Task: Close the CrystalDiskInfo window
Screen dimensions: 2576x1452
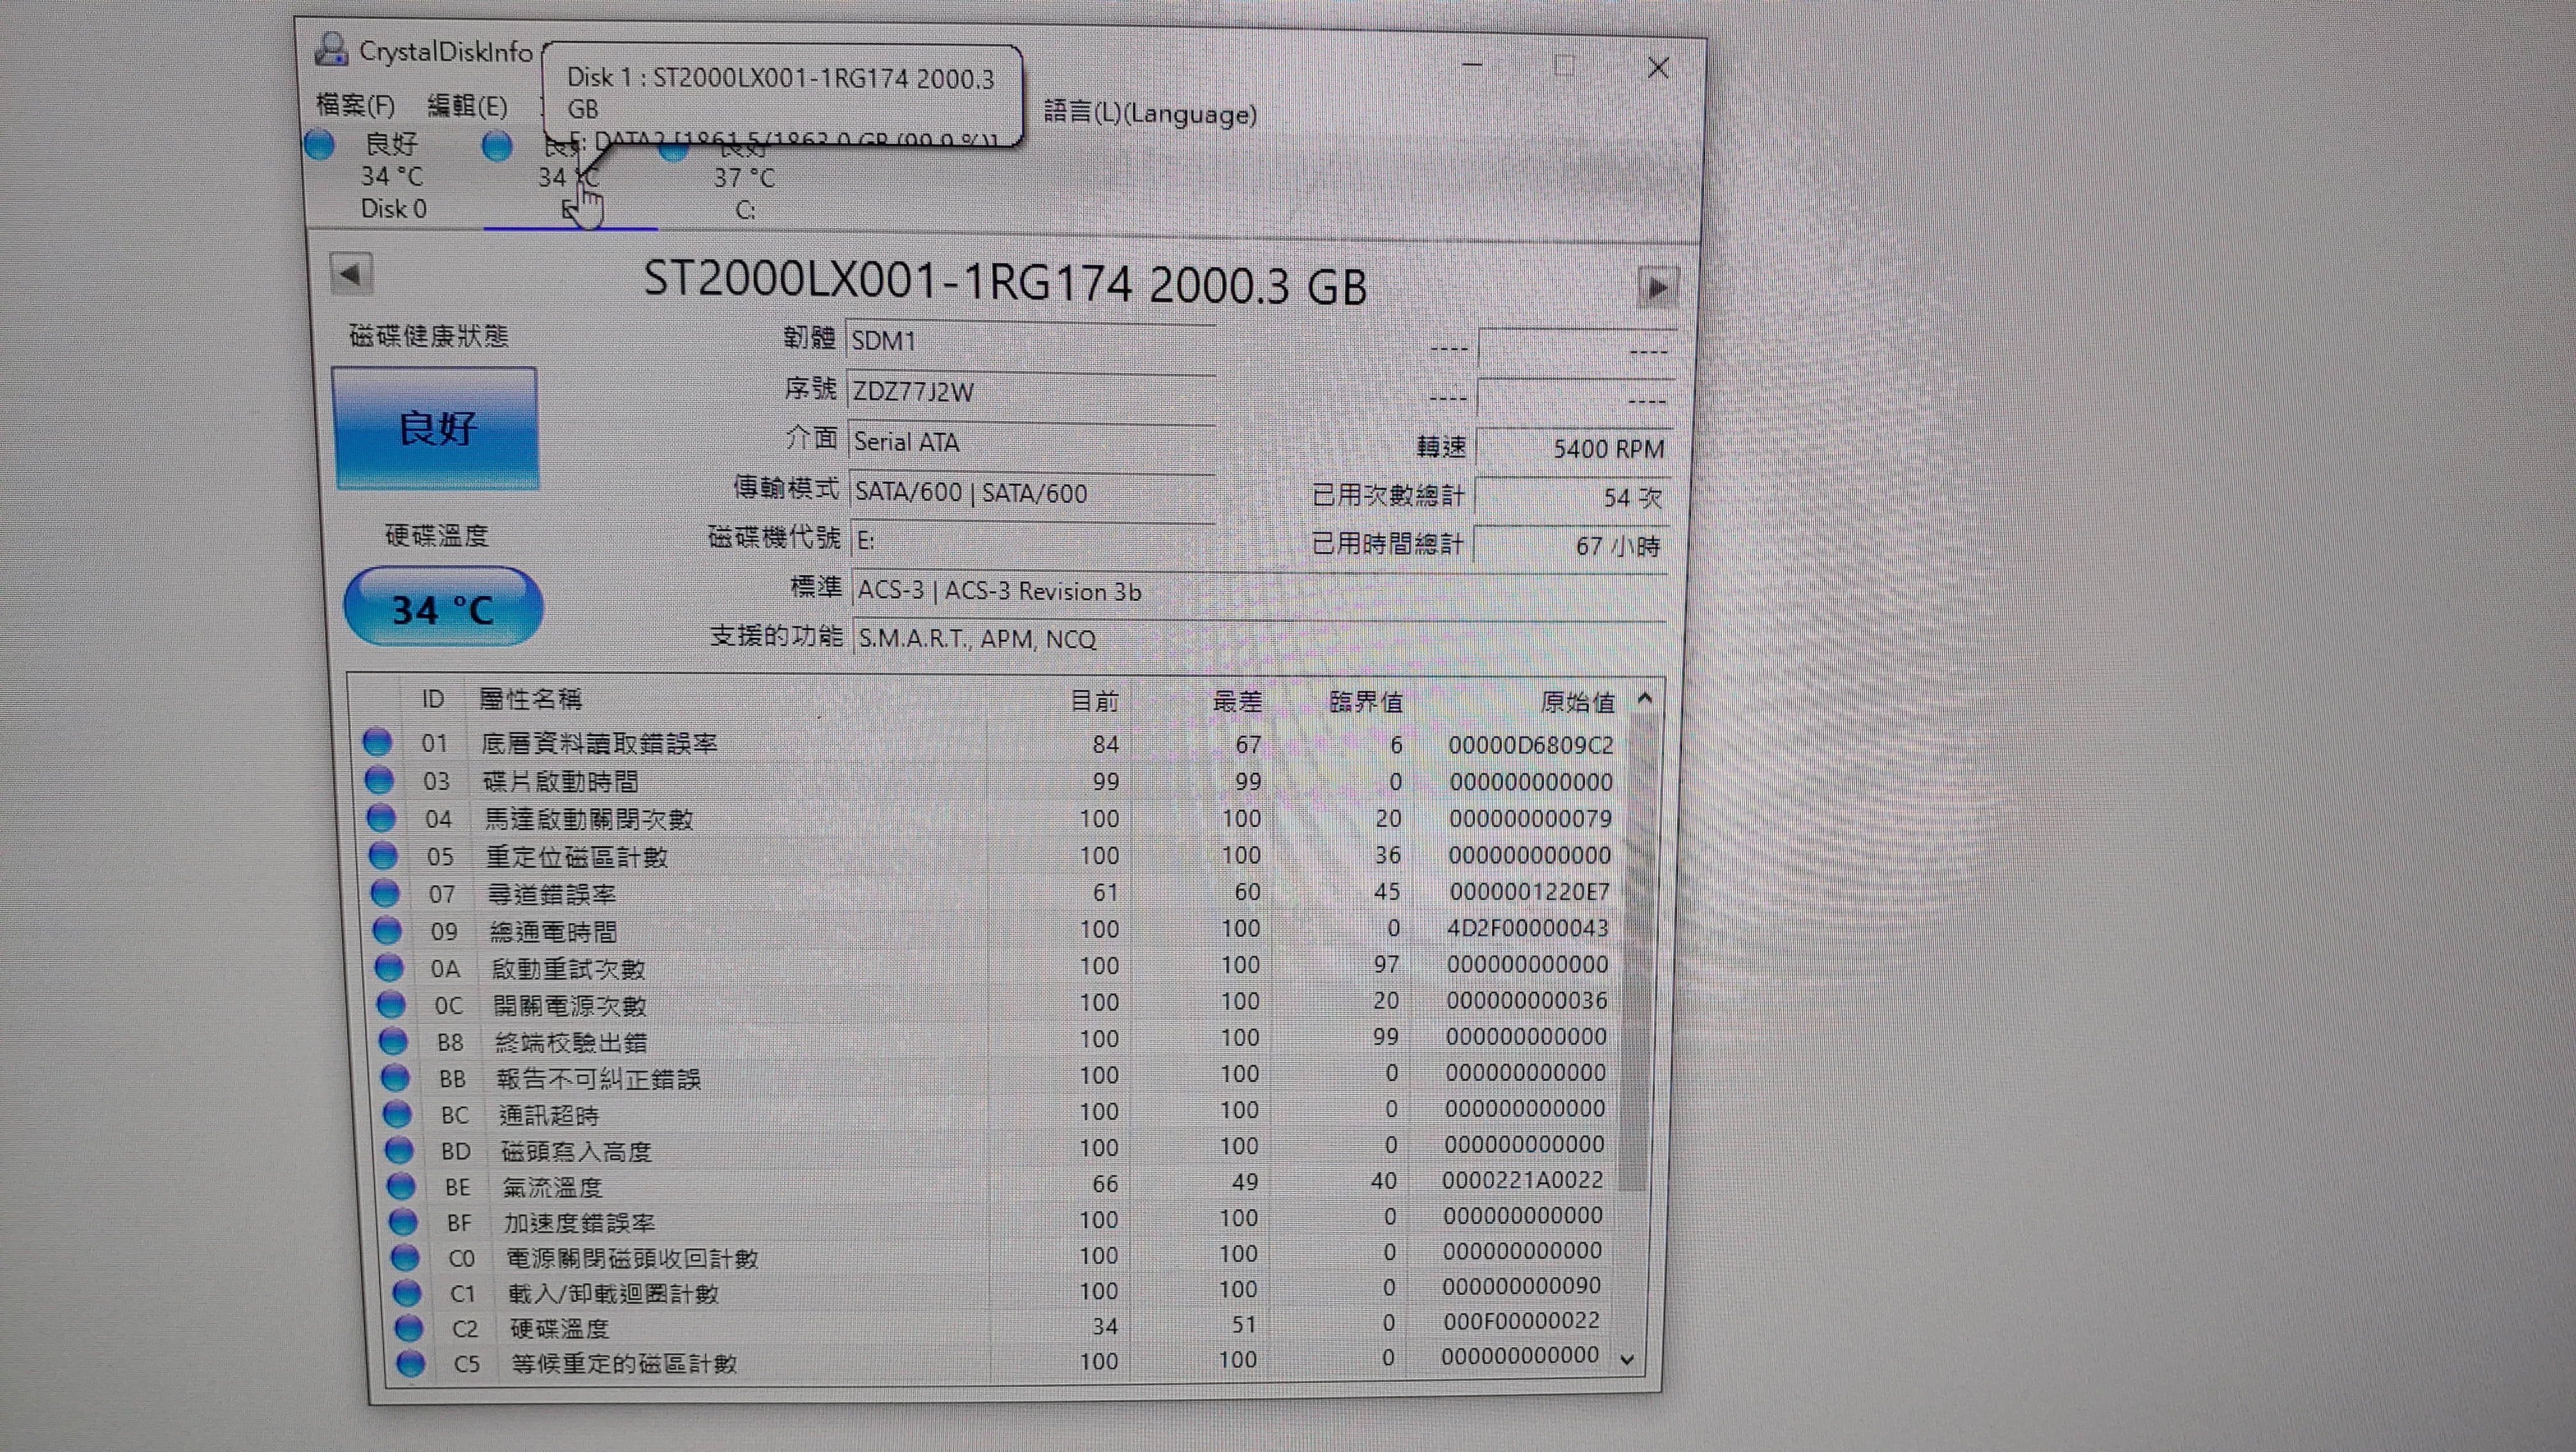Action: [x=1658, y=68]
